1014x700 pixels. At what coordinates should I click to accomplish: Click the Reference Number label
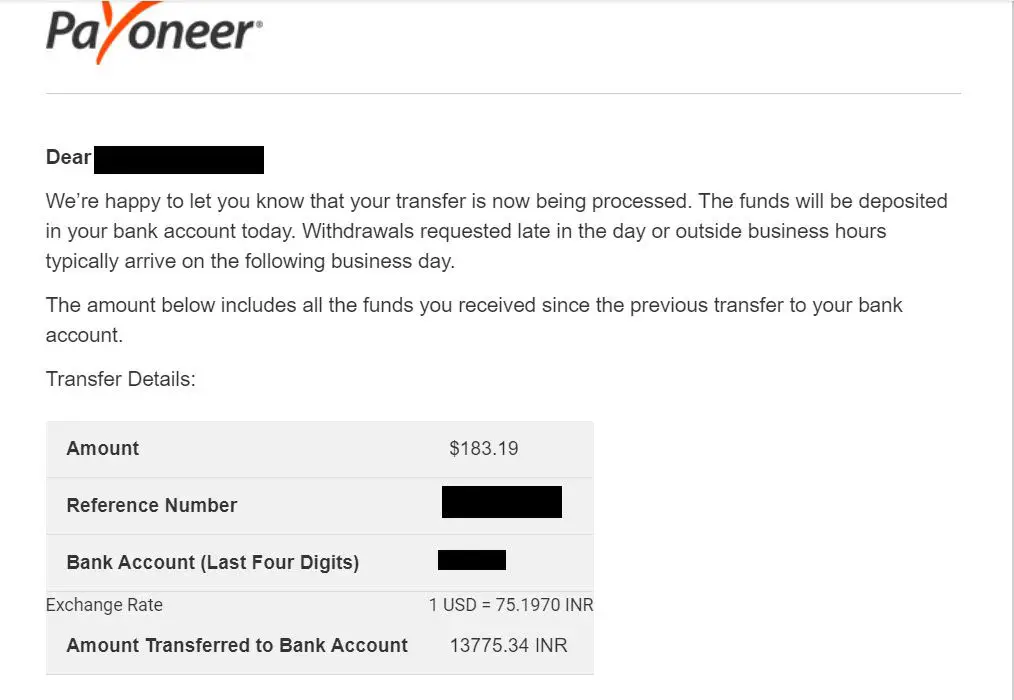pyautogui.click(x=152, y=505)
